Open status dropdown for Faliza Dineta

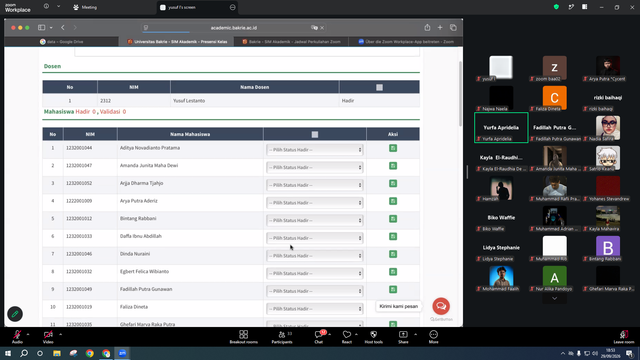314,309
